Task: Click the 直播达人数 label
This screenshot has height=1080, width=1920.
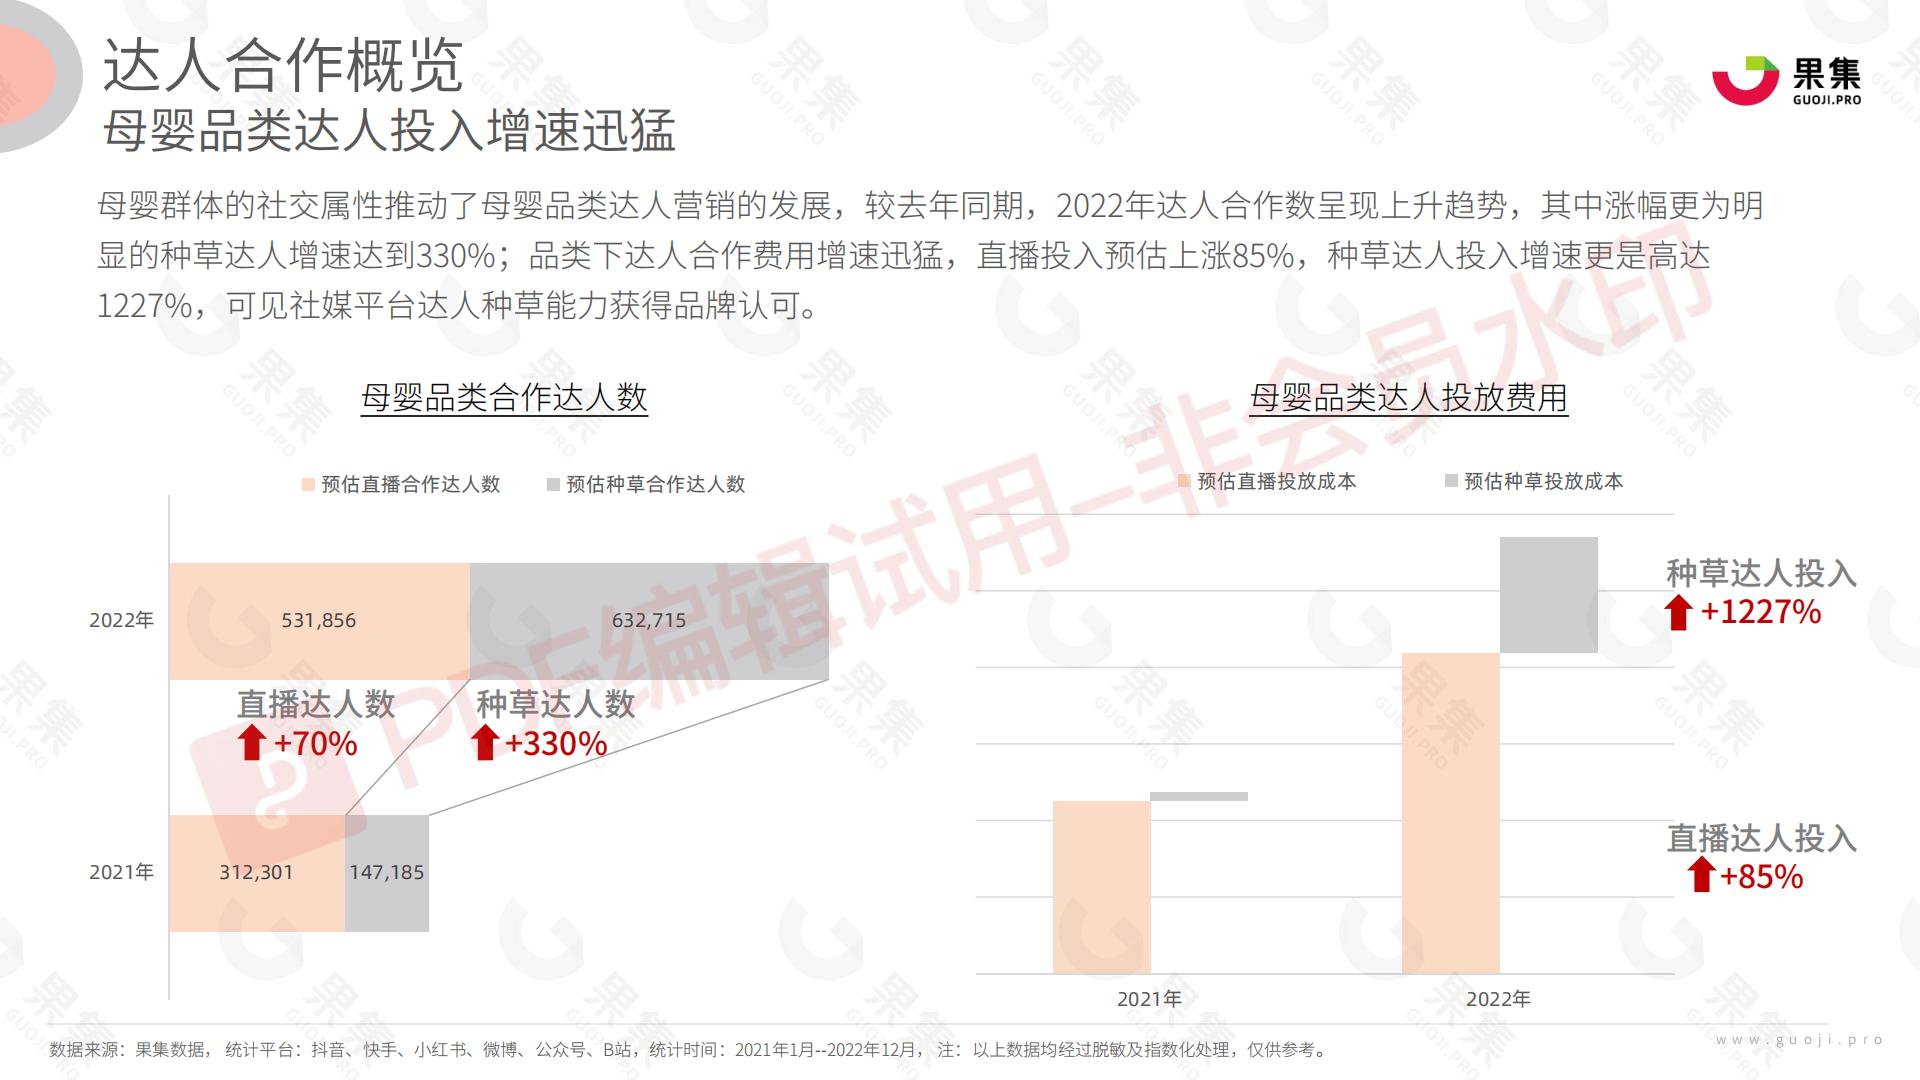Action: 316,704
